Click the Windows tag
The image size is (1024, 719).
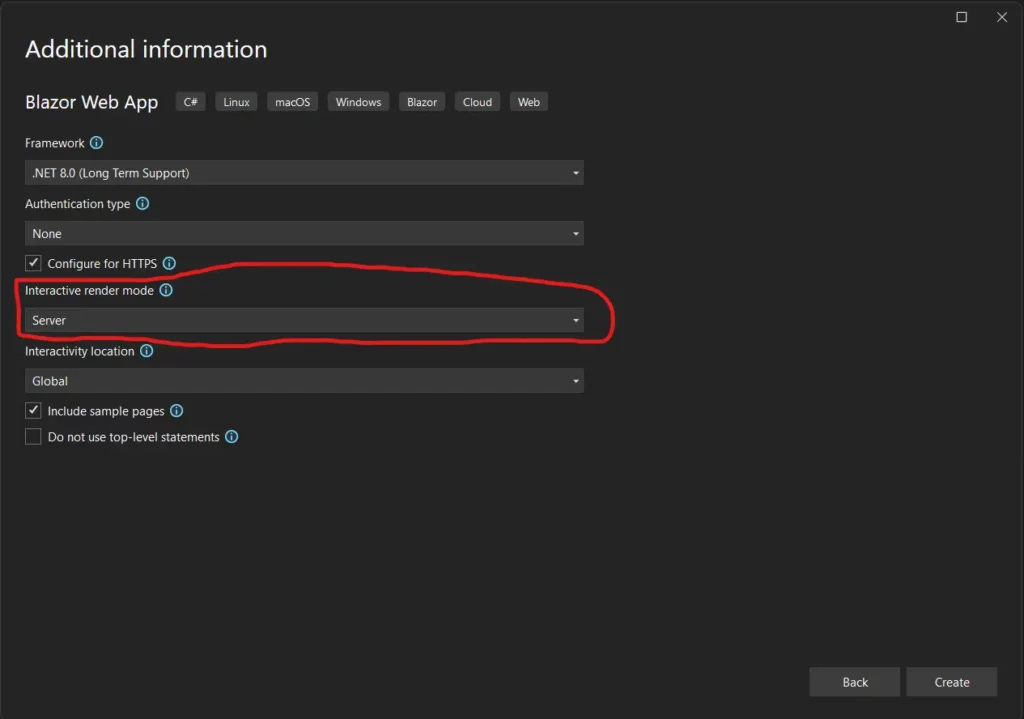click(x=359, y=102)
